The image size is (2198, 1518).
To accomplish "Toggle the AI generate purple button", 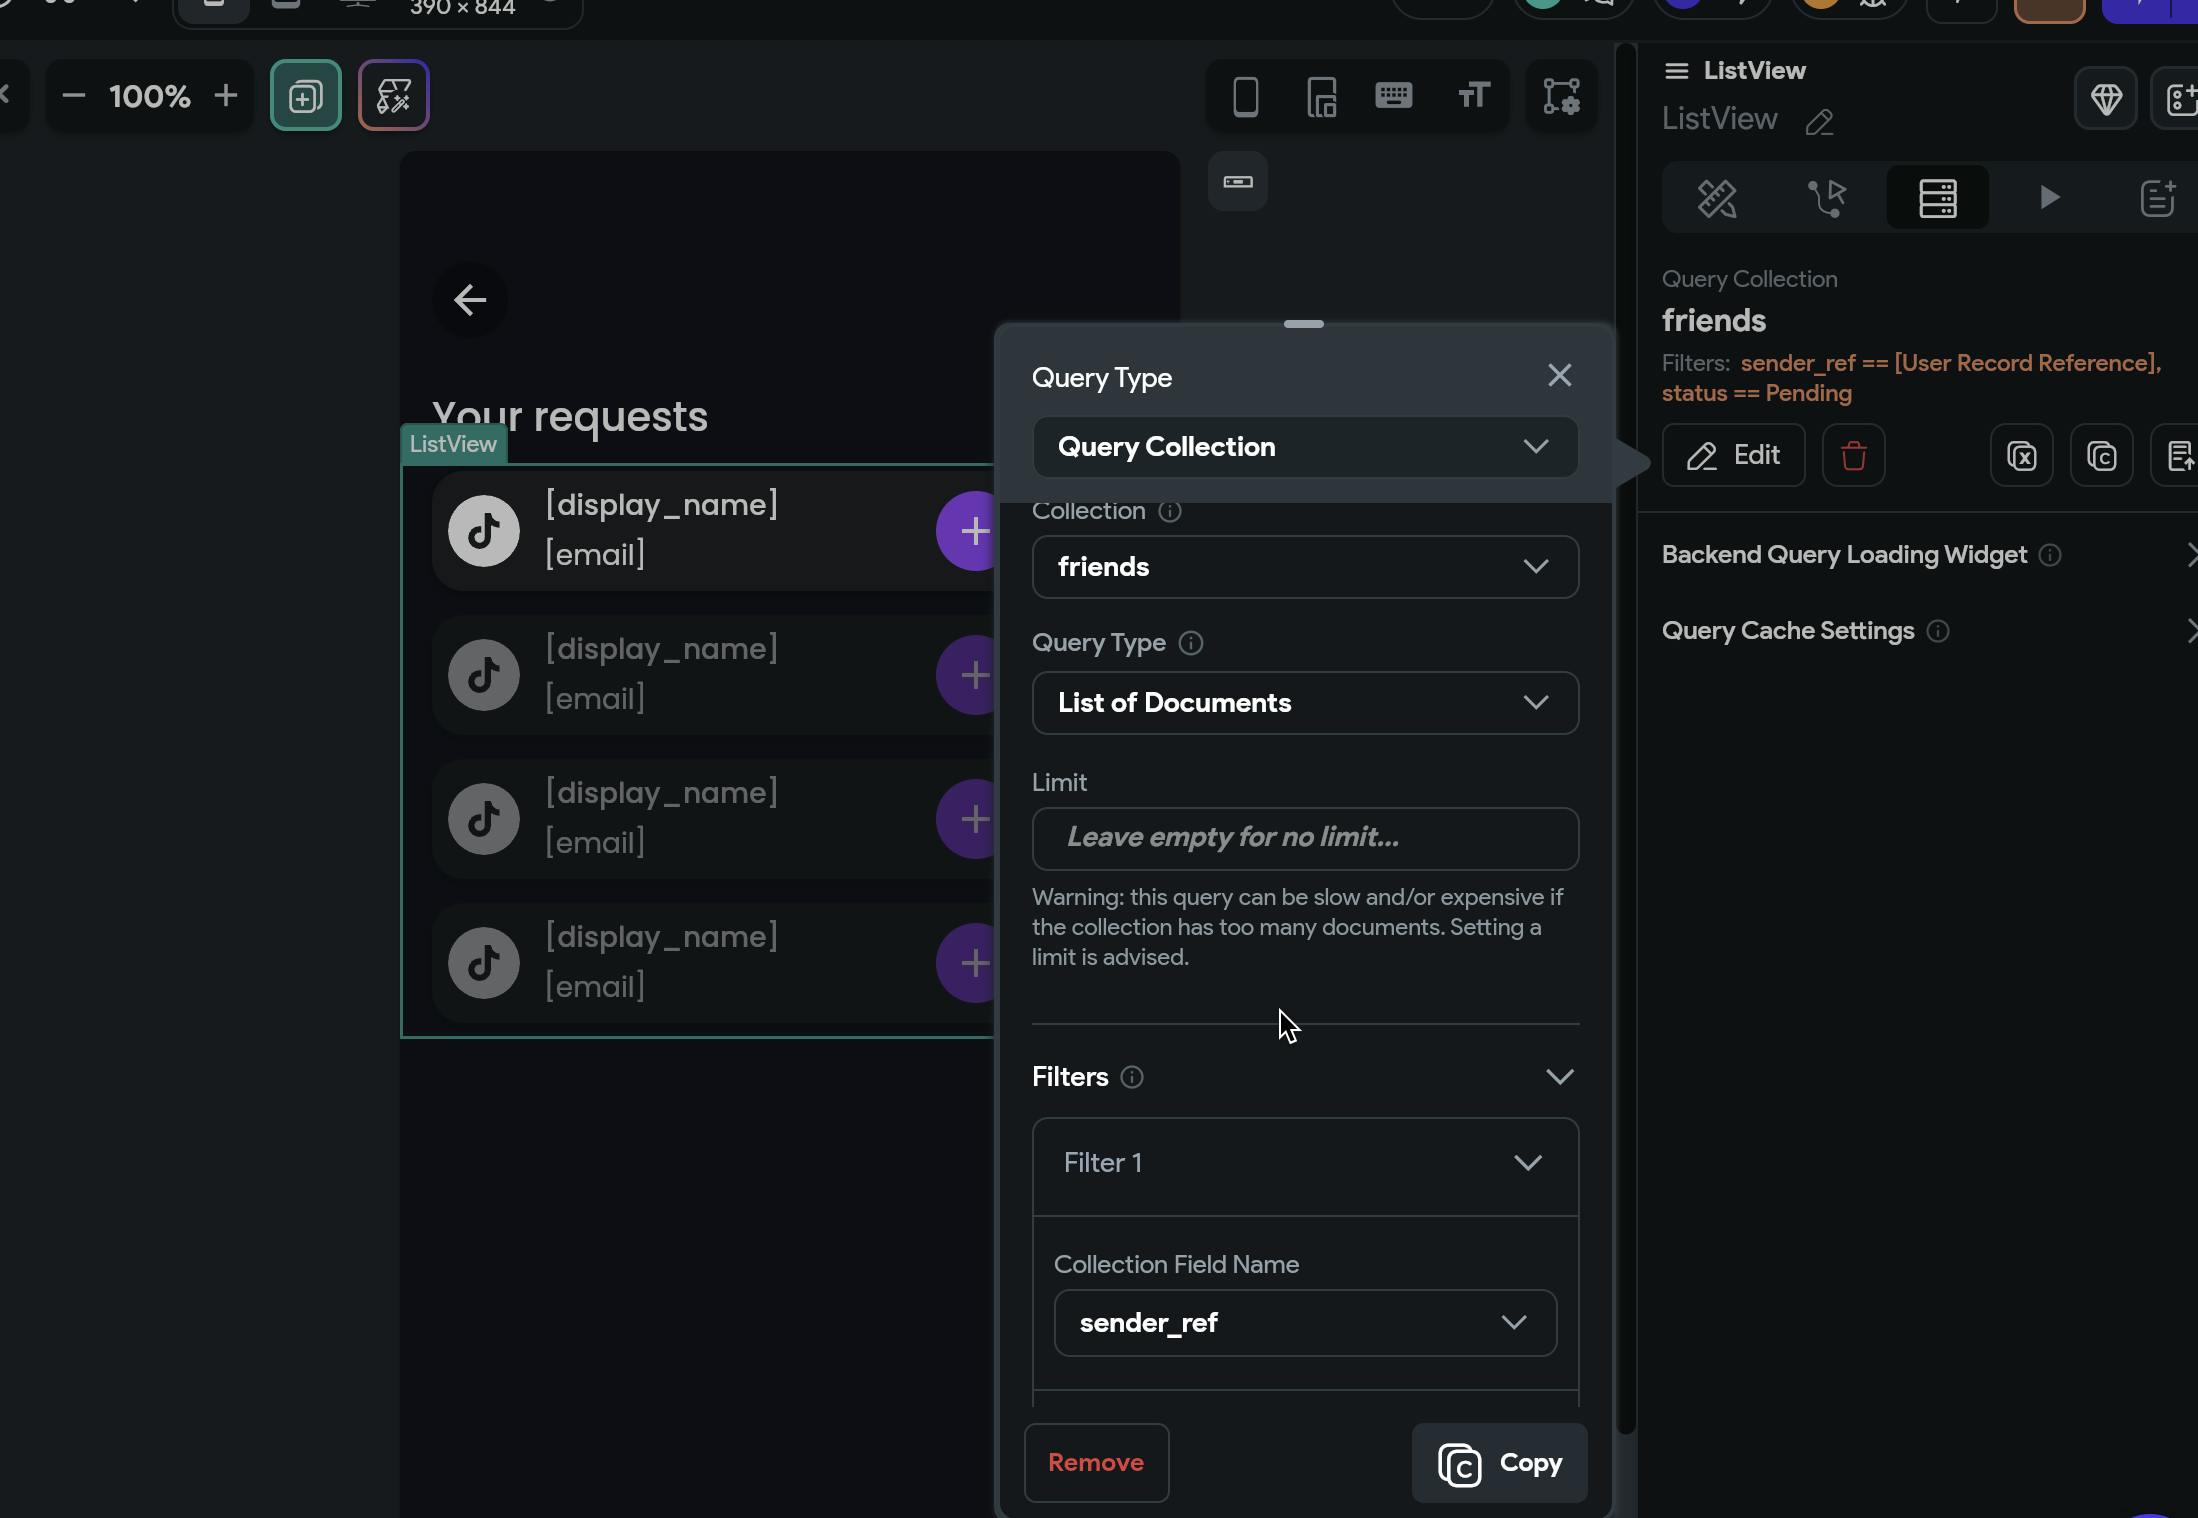I will coord(394,96).
